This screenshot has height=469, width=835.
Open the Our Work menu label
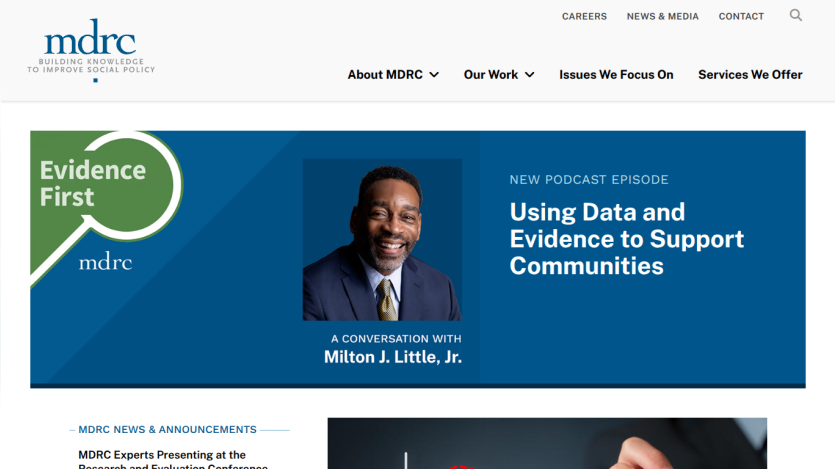pos(490,75)
